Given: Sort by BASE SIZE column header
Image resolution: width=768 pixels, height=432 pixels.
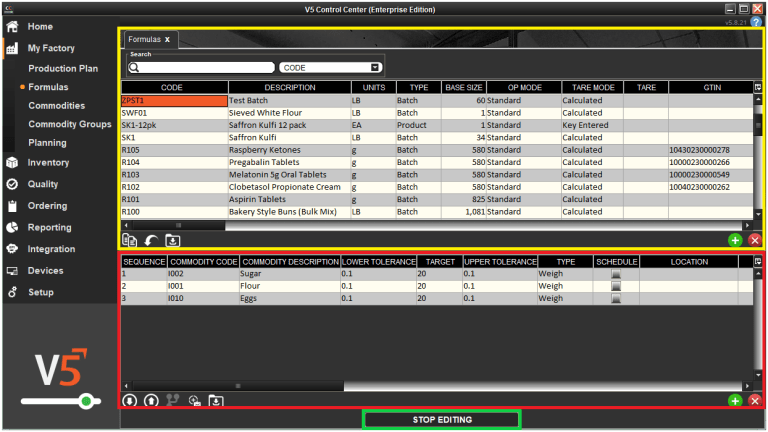Looking at the screenshot, I should (x=463, y=87).
